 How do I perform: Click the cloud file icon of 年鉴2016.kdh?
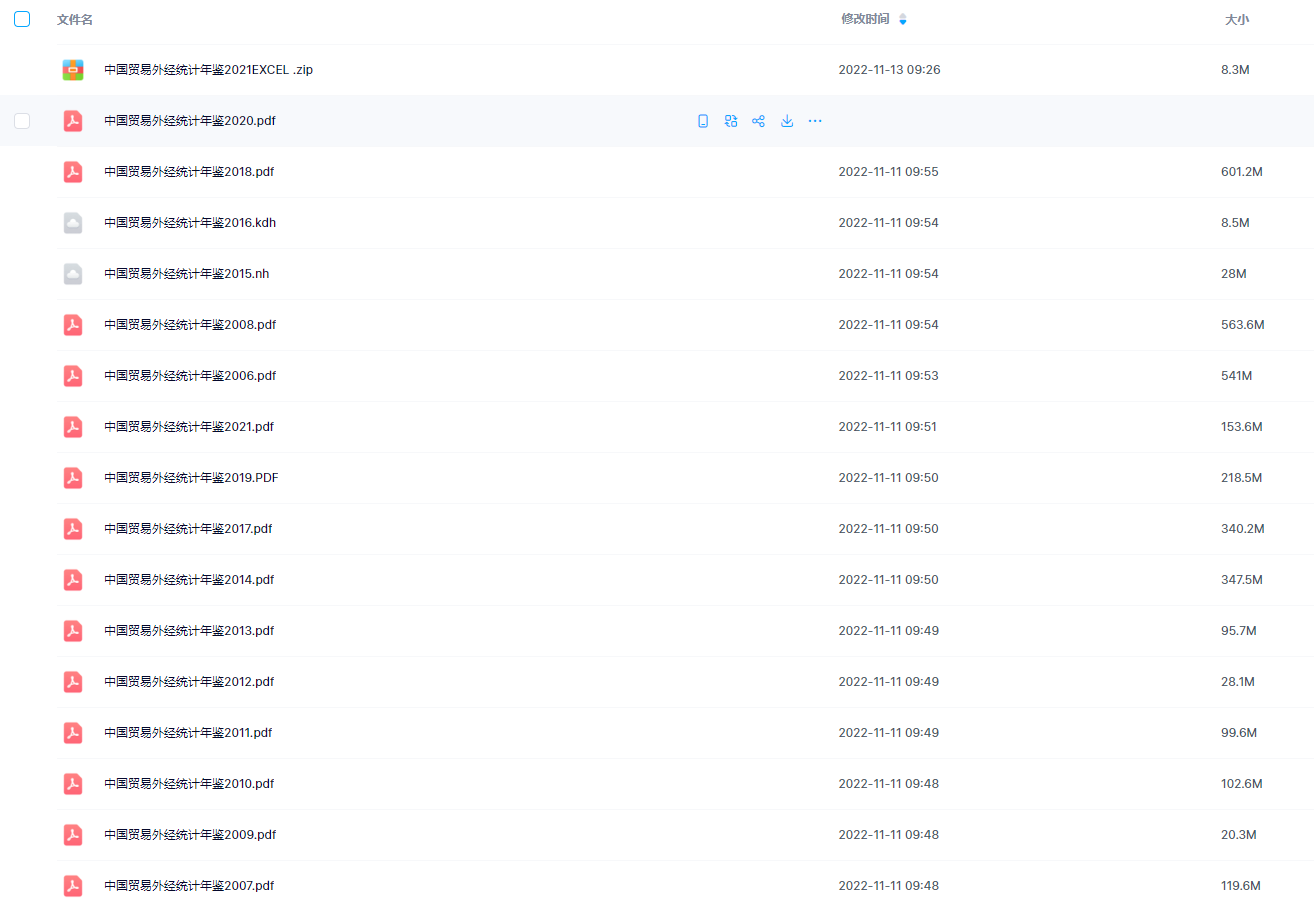73,223
